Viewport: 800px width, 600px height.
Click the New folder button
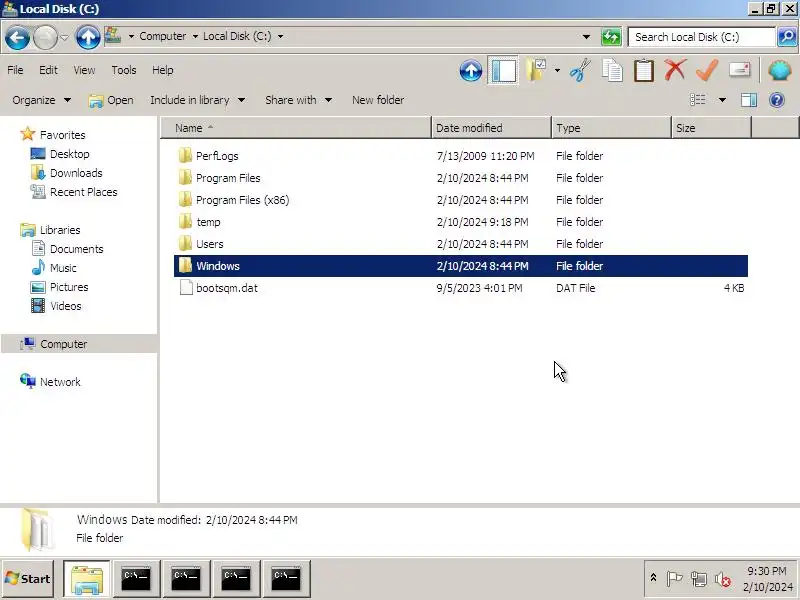click(x=378, y=100)
